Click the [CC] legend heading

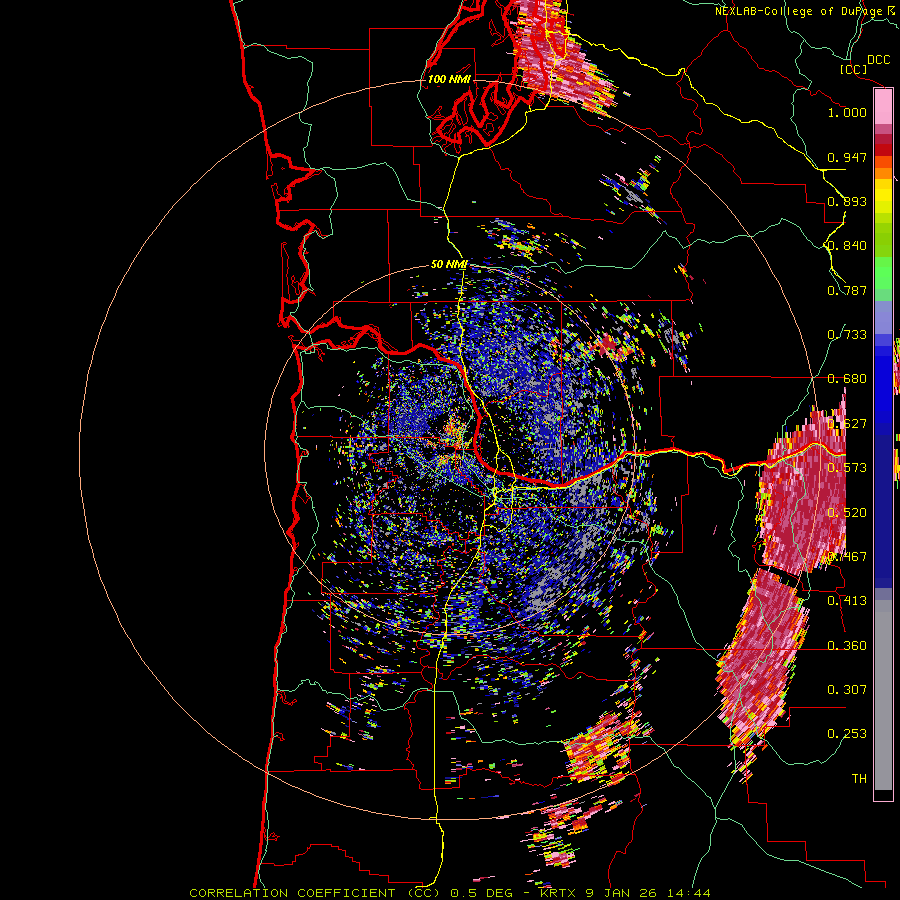tap(854, 69)
